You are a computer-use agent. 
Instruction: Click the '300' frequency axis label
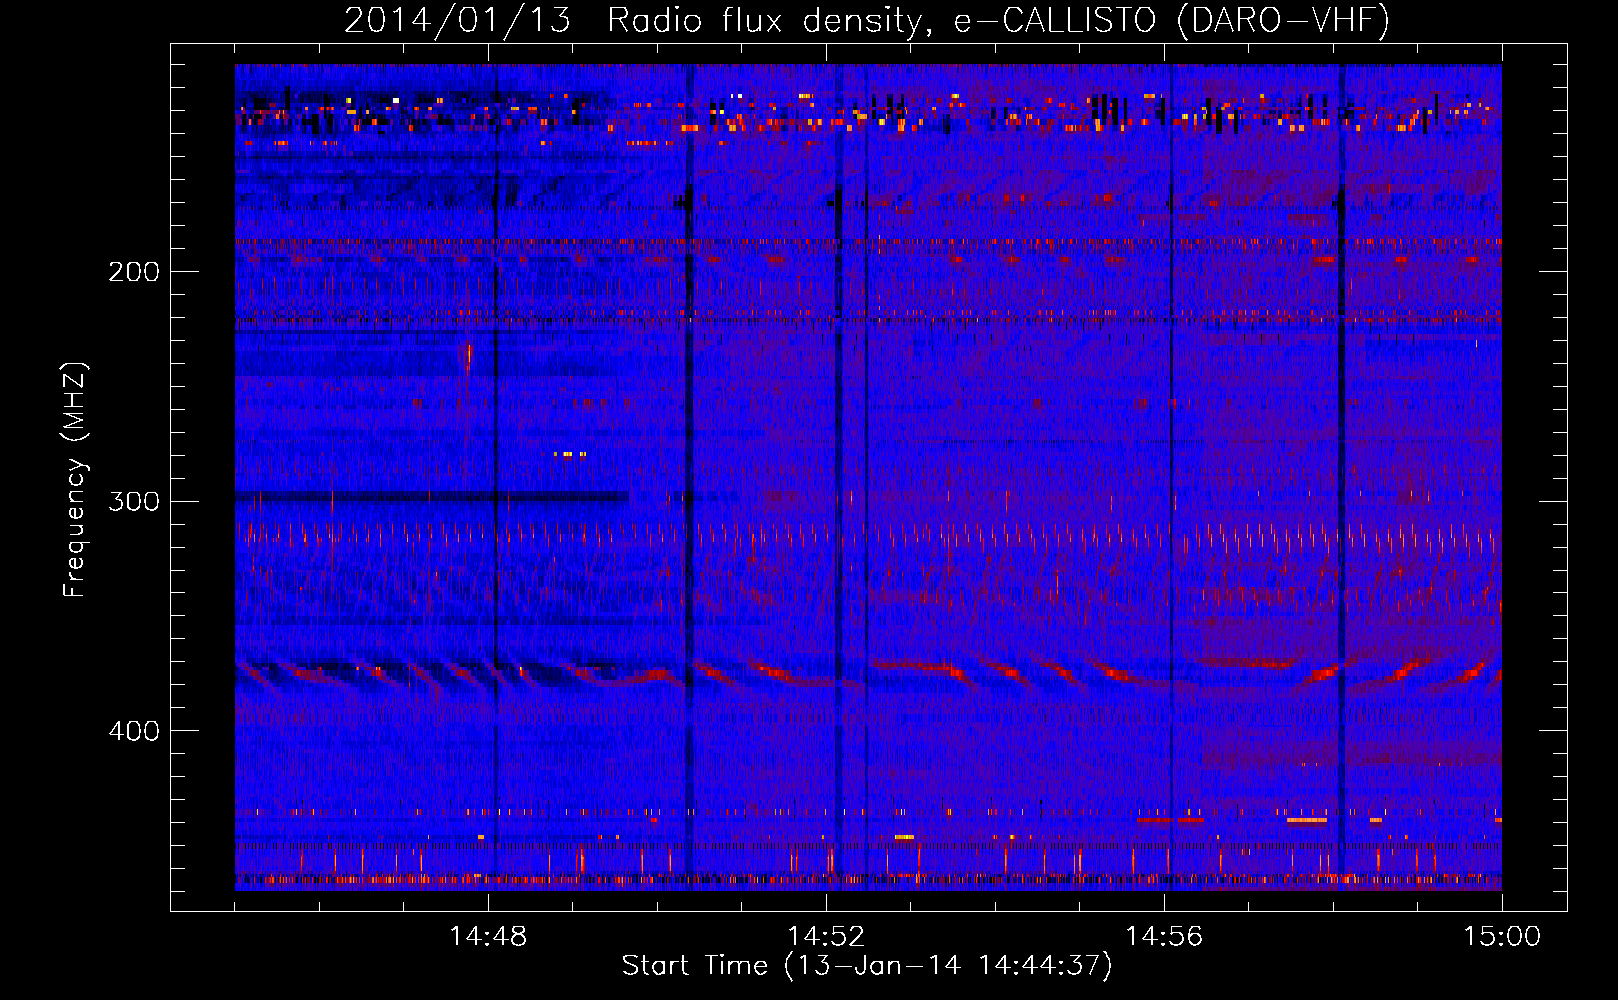(134, 501)
